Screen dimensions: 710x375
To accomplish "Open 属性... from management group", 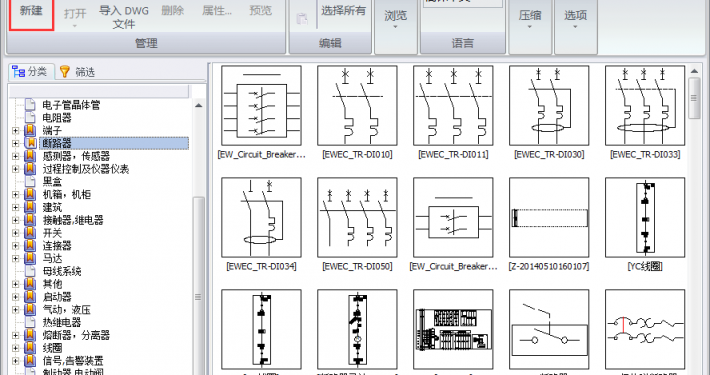I will coord(217,11).
